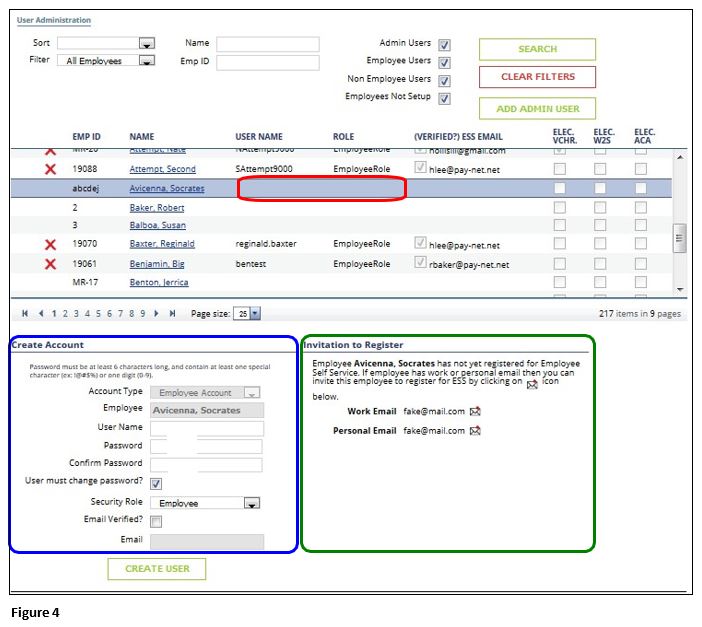This screenshot has width=702, height=627.
Task: Check Elec. Vchr. box for Benjamin, Big
Action: (560, 264)
